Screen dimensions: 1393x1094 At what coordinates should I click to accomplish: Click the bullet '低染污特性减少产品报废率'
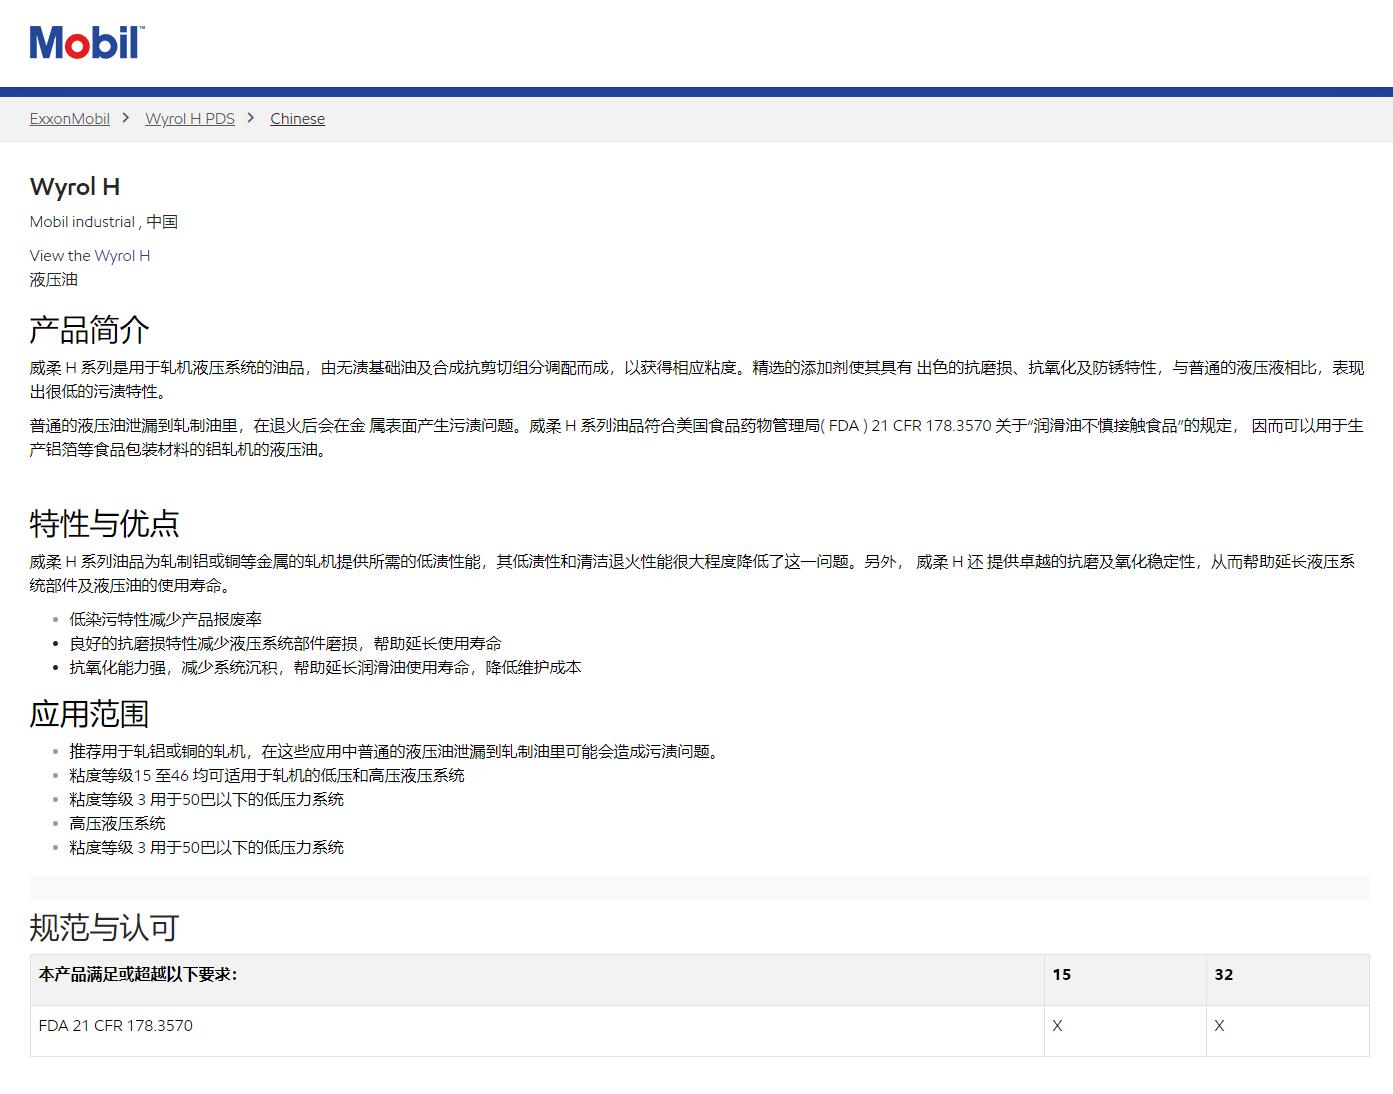(x=166, y=619)
